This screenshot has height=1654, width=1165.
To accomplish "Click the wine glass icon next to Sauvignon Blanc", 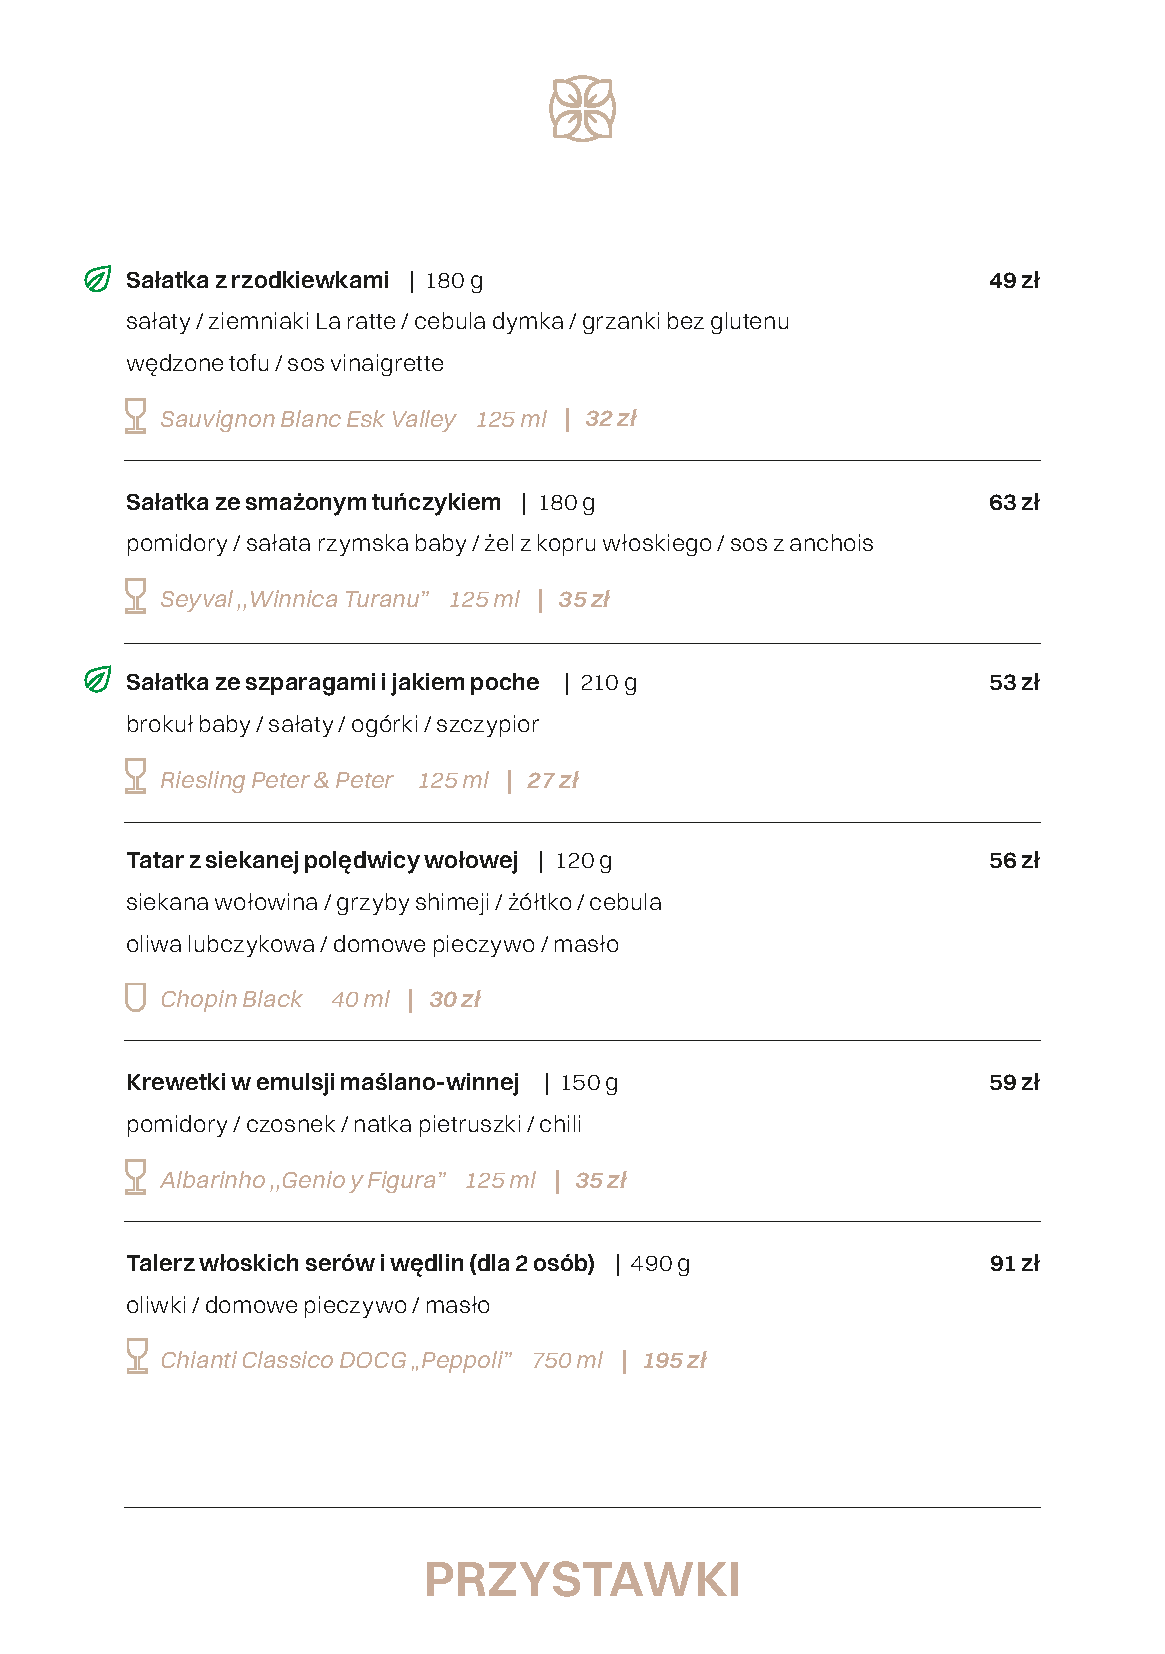I will [135, 416].
